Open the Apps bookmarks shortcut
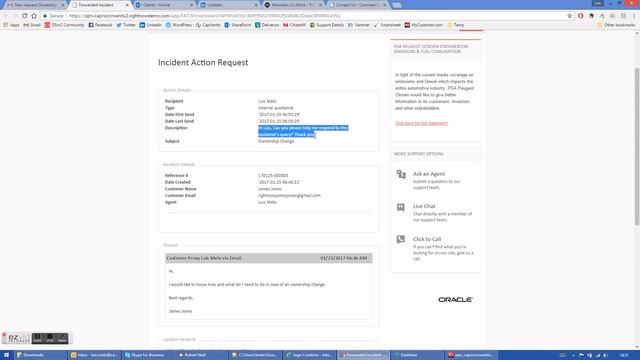The image size is (640, 360). click(11, 25)
